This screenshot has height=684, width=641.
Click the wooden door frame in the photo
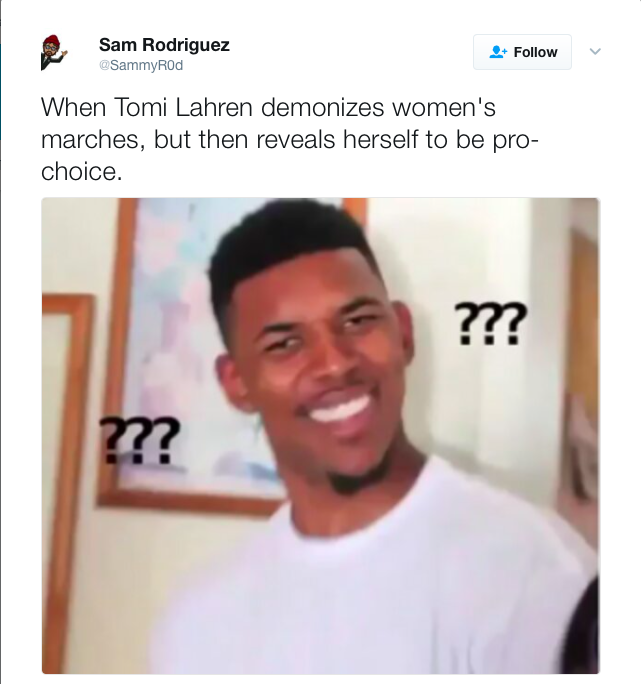pos(583,371)
